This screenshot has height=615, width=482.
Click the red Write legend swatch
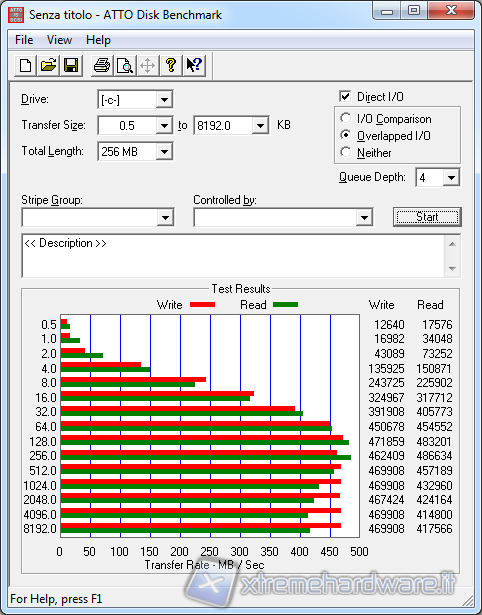[x=202, y=305]
